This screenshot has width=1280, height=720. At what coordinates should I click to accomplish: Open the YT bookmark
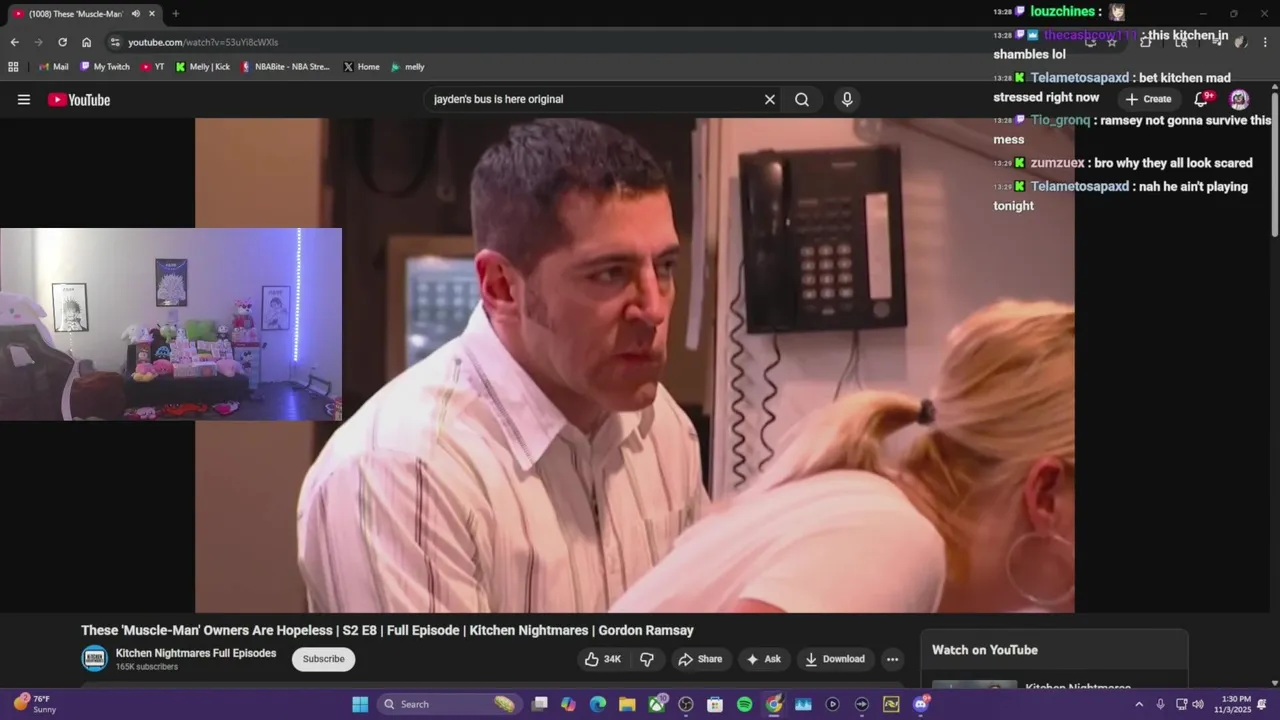[x=153, y=67]
